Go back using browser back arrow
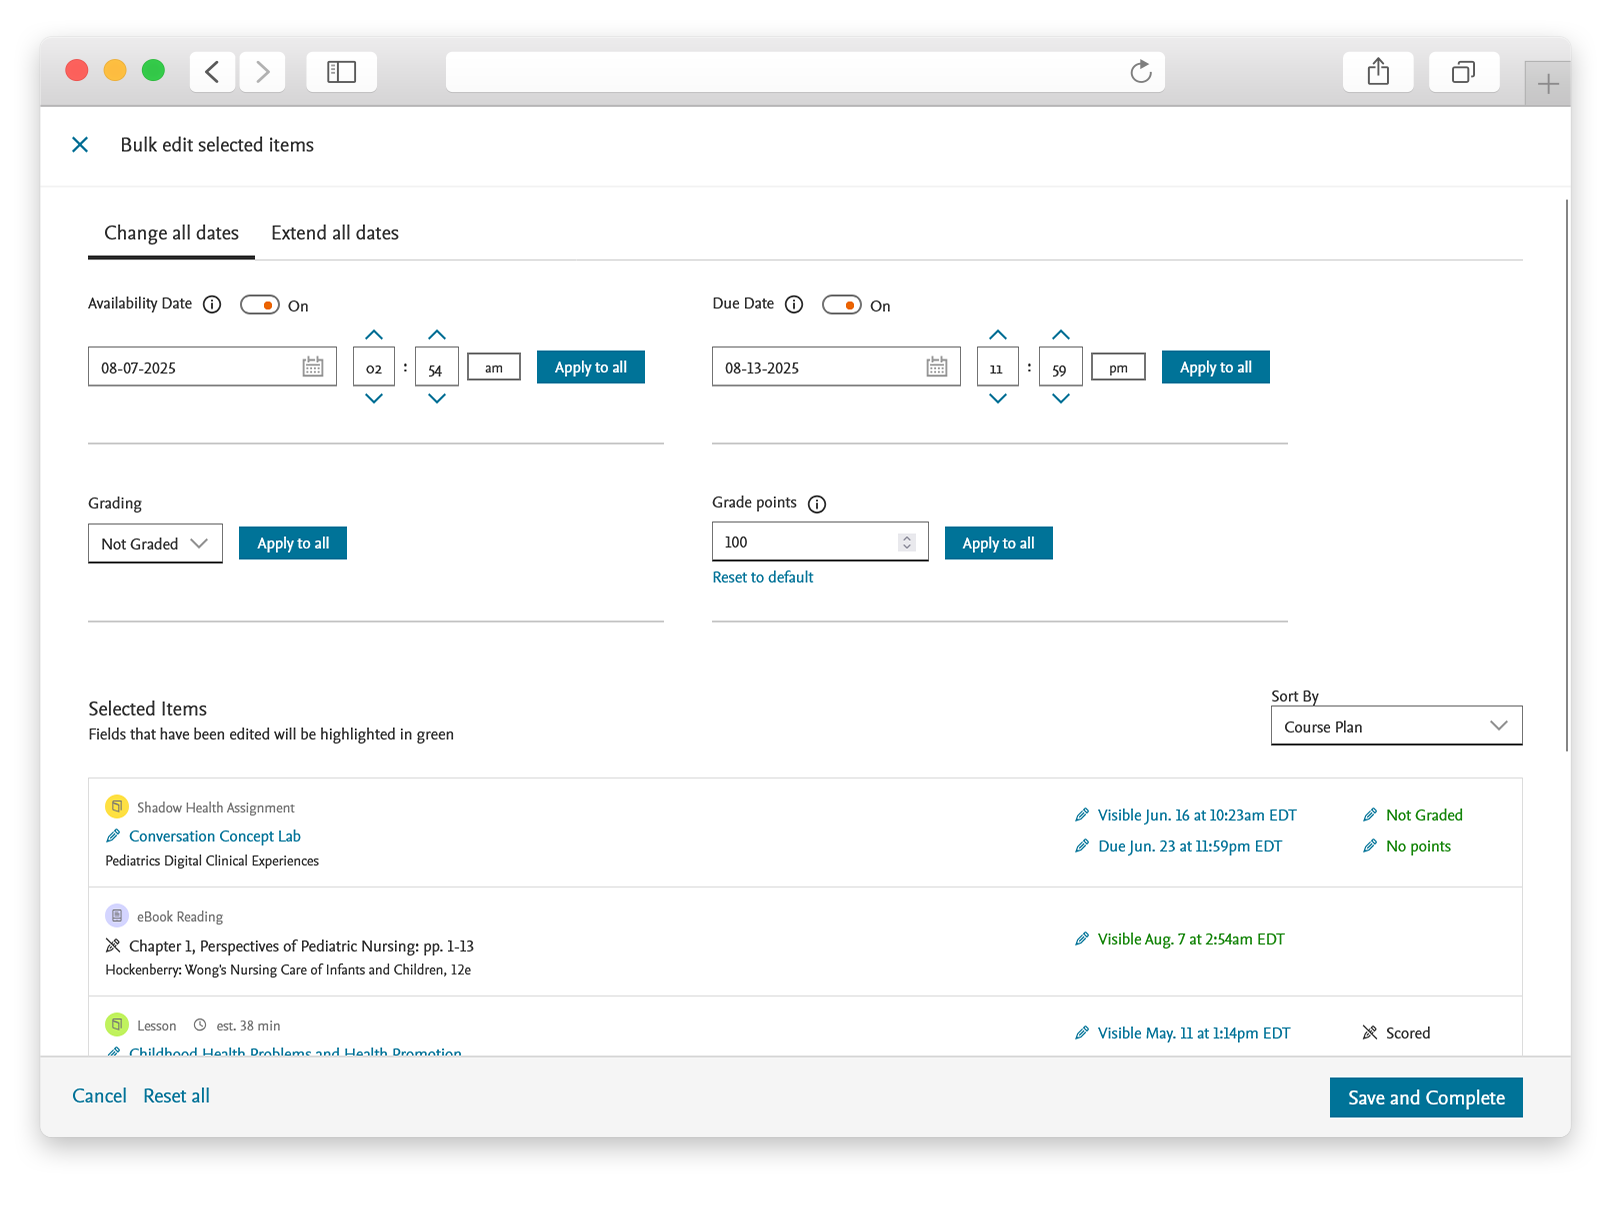Screen dimensions: 1611x1215 point(212,72)
